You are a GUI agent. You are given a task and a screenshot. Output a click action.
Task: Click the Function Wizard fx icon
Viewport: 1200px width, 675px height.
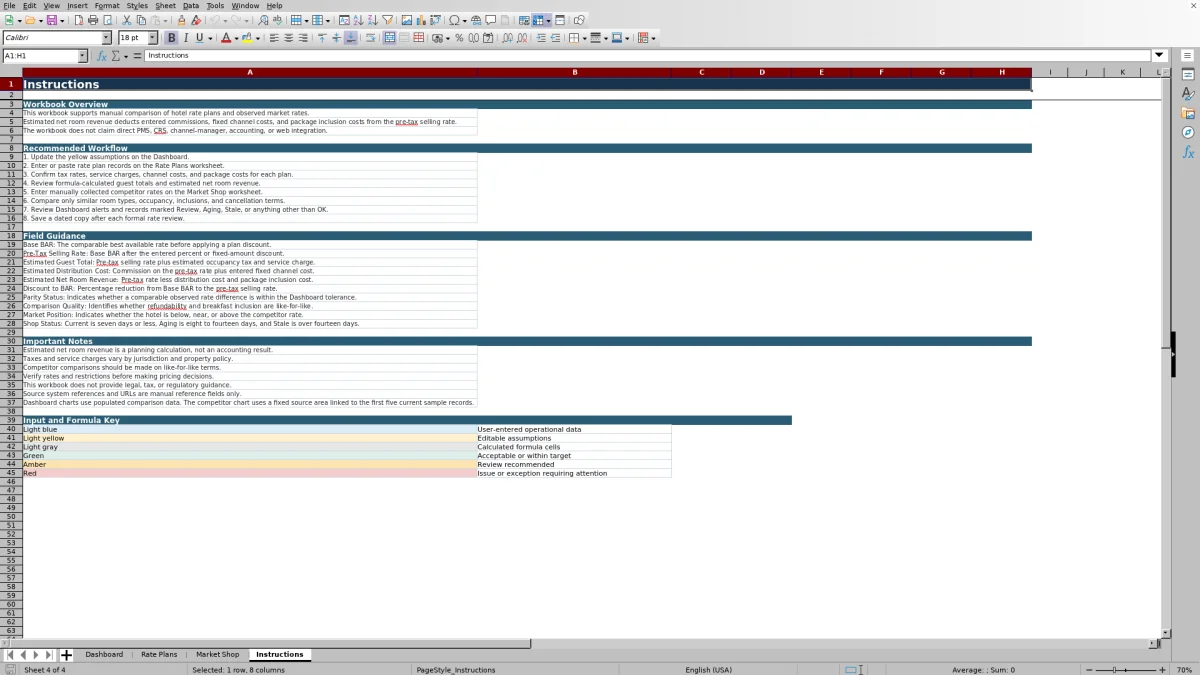tap(102, 56)
